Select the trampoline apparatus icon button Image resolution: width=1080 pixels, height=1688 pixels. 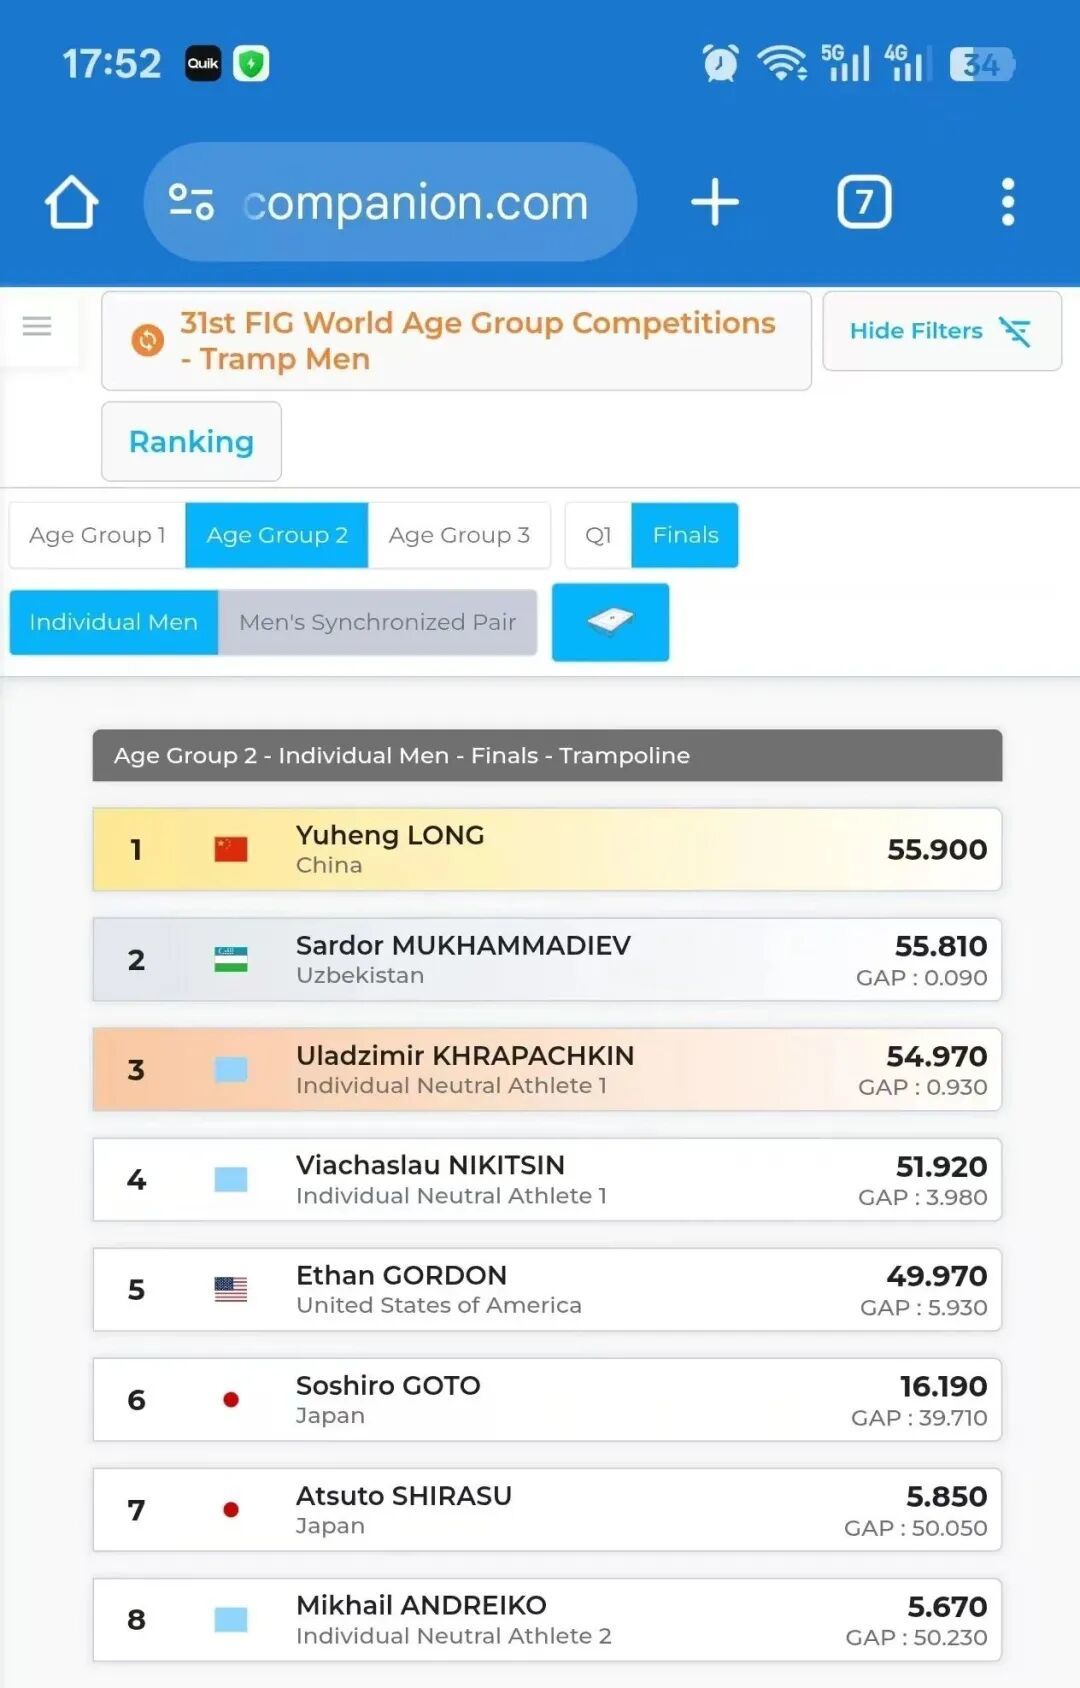tap(610, 622)
